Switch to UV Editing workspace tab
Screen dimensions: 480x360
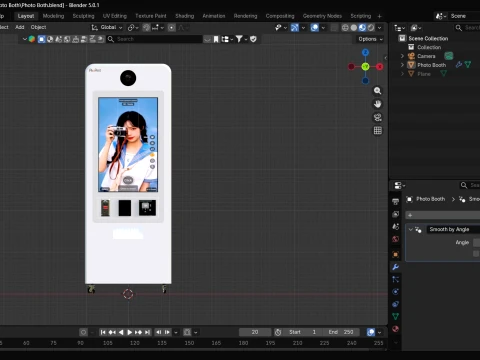[x=115, y=16]
